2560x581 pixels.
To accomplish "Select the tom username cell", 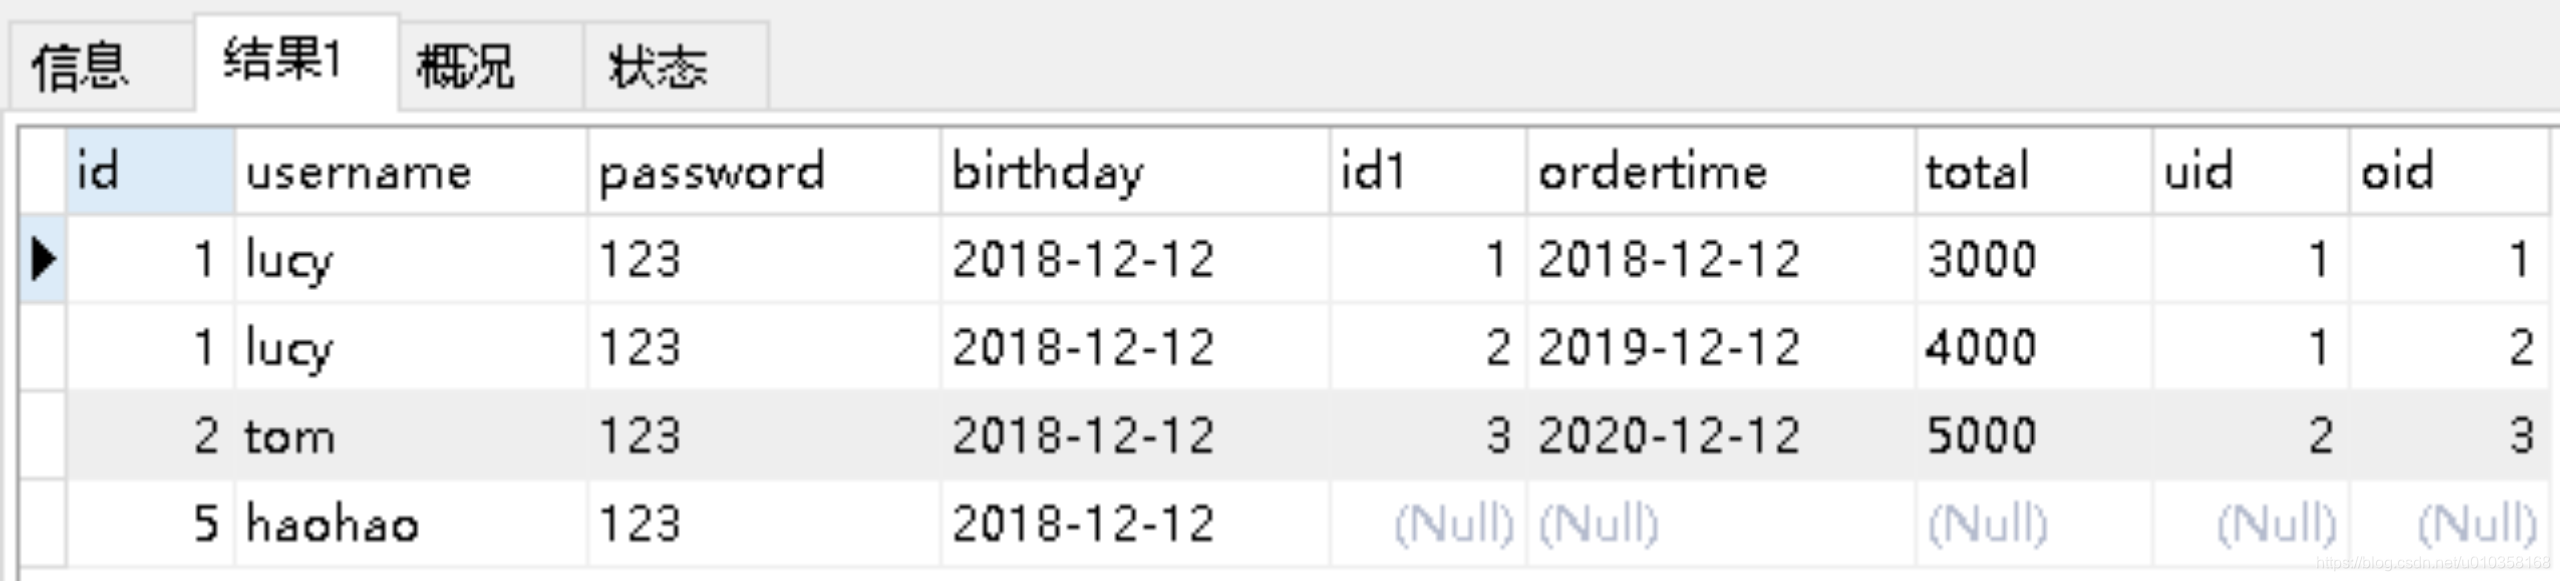I will pos(411,435).
